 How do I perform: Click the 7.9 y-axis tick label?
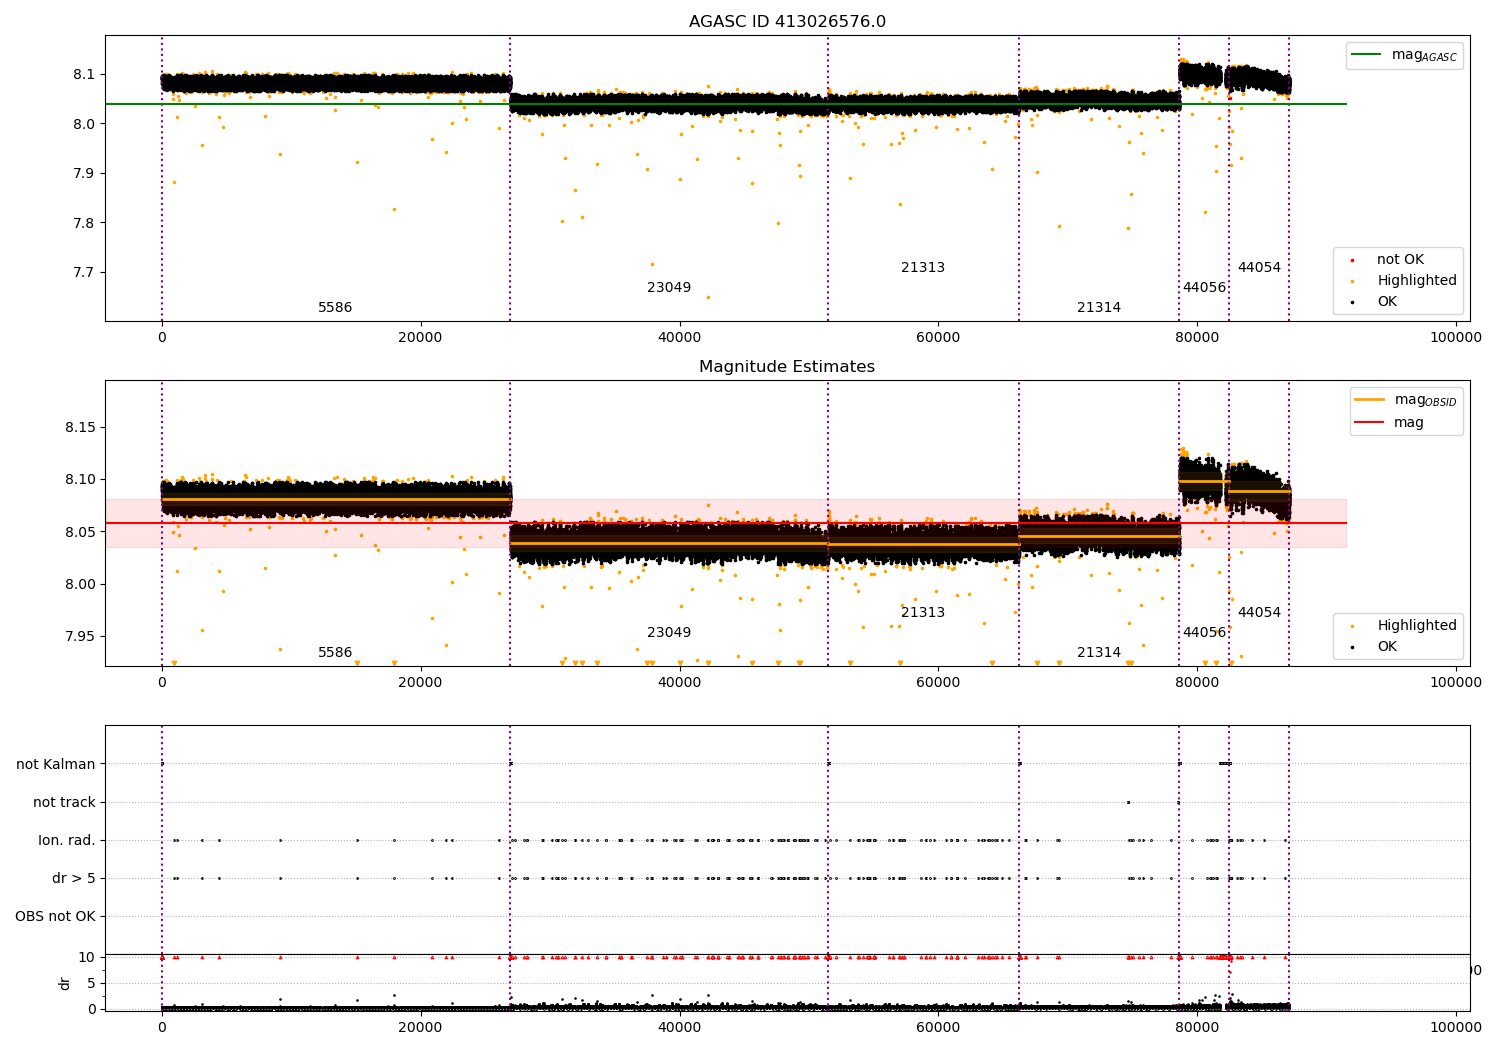pos(83,174)
